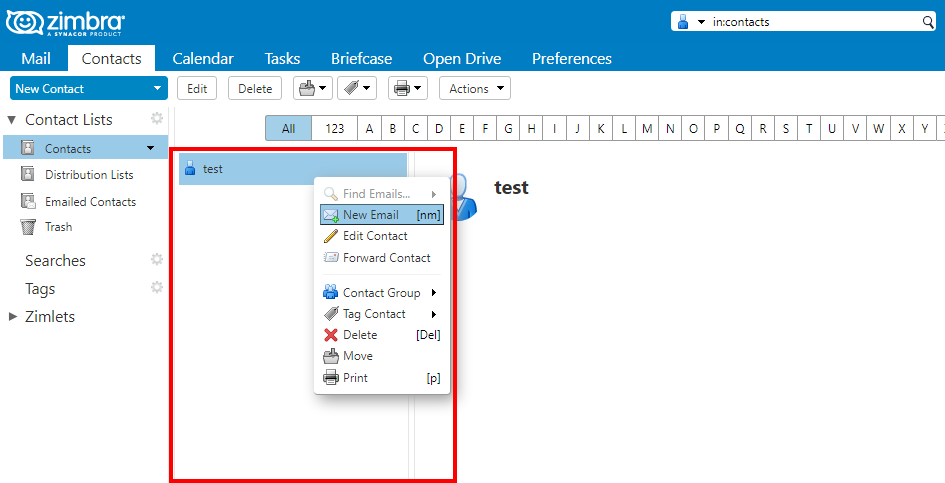This screenshot has width=945, height=483.
Task: Switch to the Calendar tab
Action: coord(203,58)
